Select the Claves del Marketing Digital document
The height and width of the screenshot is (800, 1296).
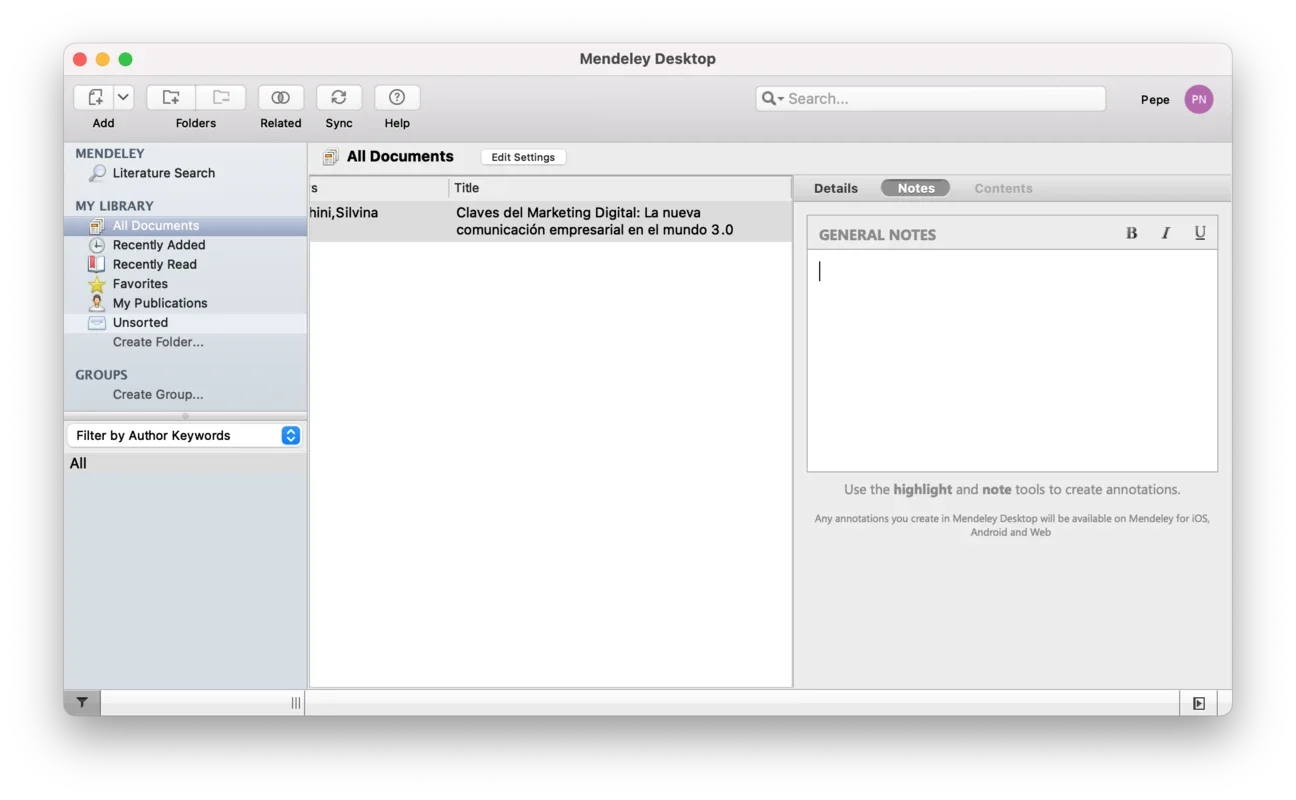[594, 221]
